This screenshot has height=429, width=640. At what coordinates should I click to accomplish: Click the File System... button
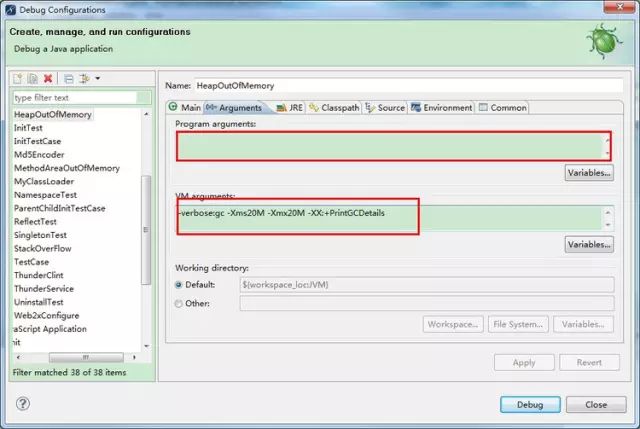[x=518, y=325]
